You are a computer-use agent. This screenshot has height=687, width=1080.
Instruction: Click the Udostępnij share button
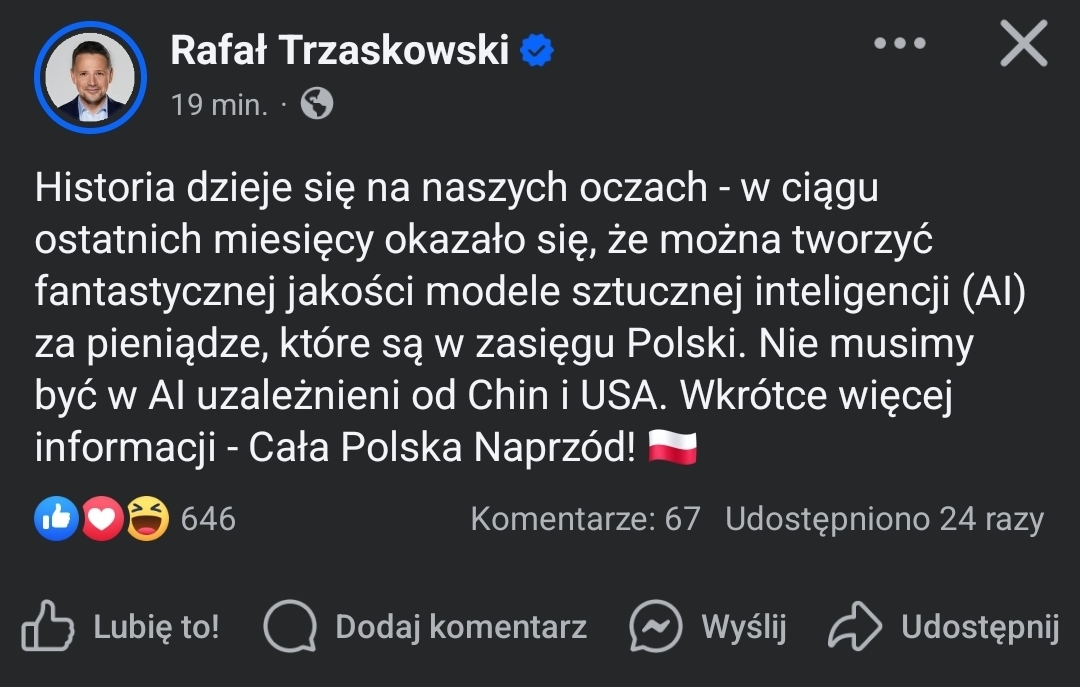click(979, 627)
